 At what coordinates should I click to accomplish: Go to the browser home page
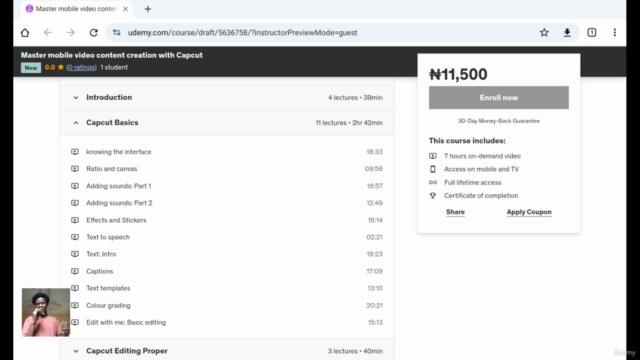(25, 33)
